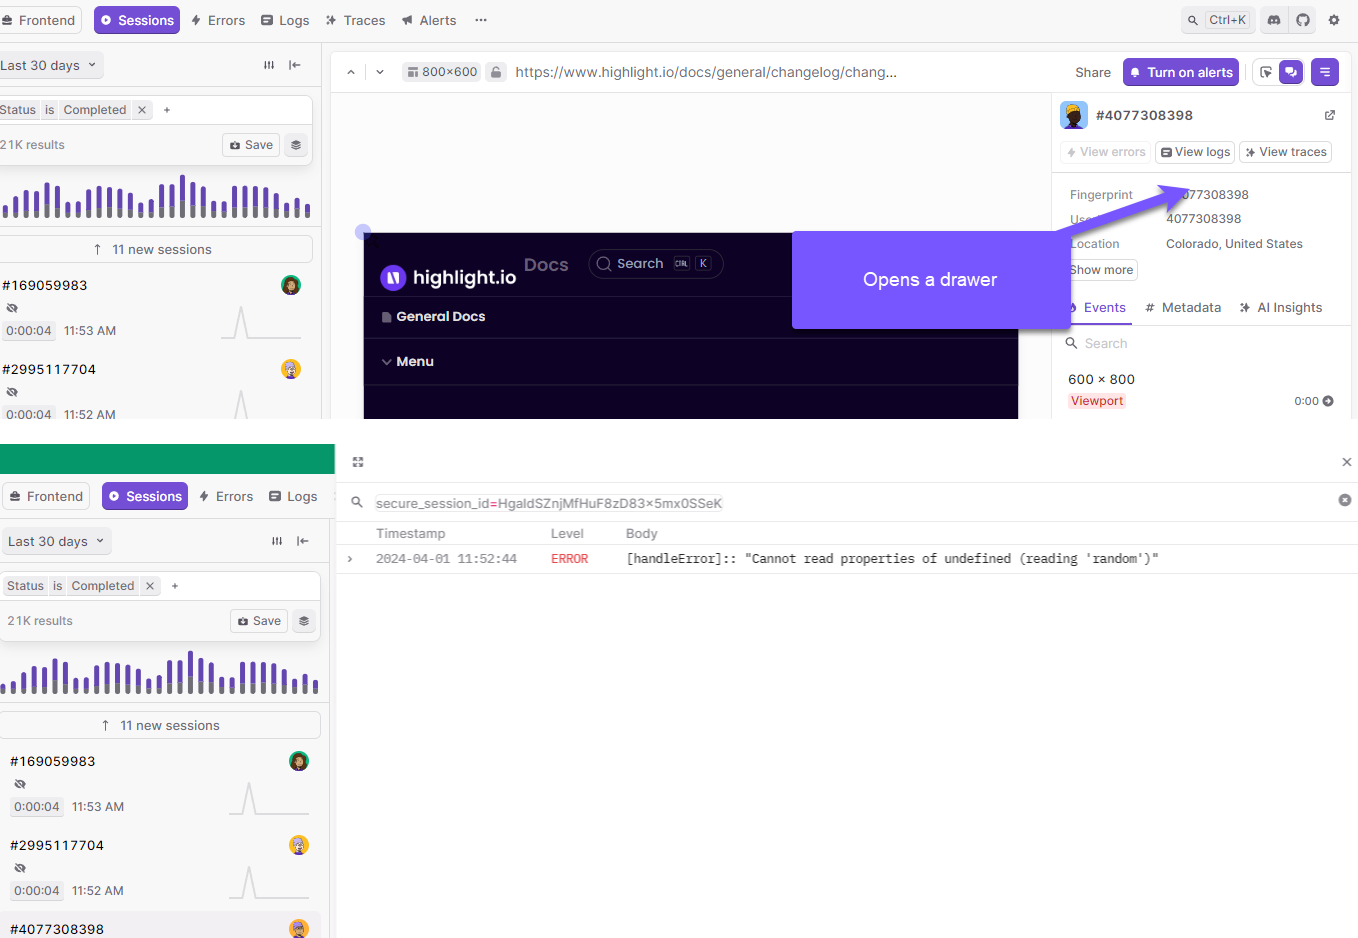Viewport: 1358px width, 938px height.
Task: Expand the ERROR log row details
Action: (349, 558)
